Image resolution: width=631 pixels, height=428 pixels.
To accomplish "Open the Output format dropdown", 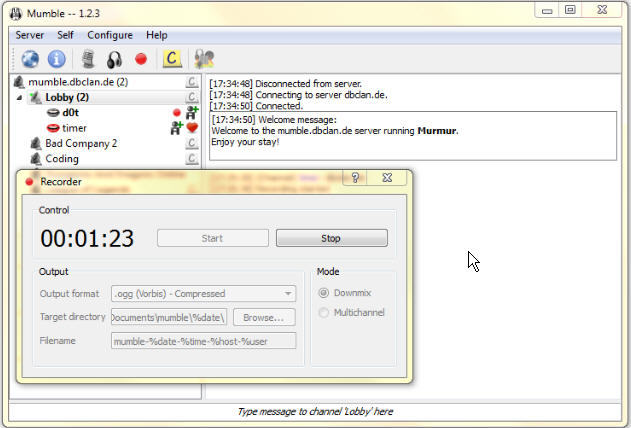I will pos(204,294).
